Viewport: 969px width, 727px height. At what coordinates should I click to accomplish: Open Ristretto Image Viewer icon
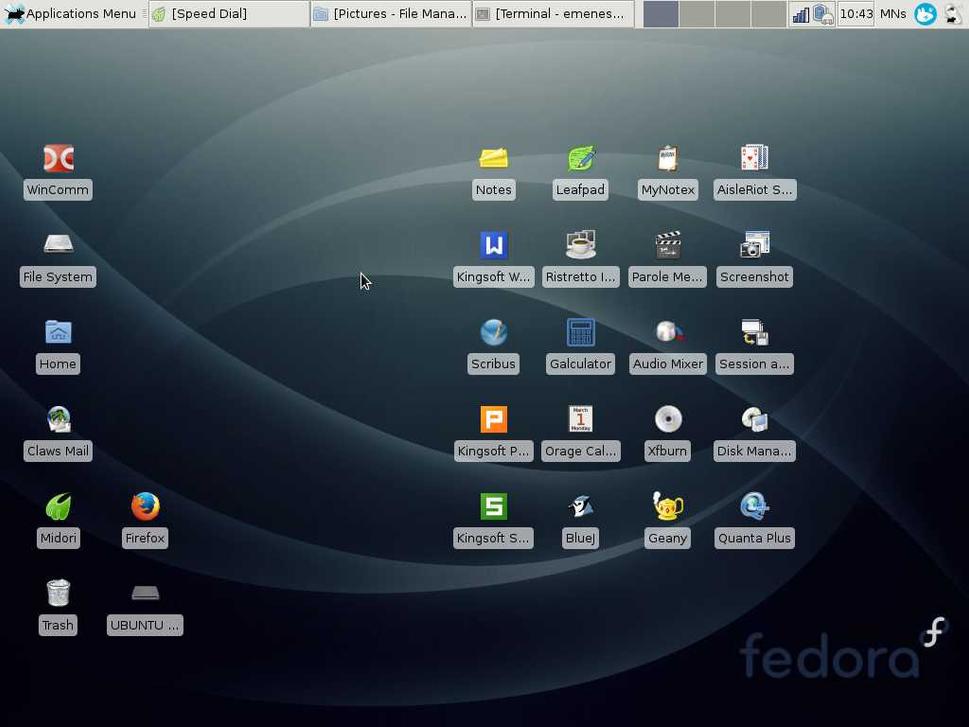point(581,245)
